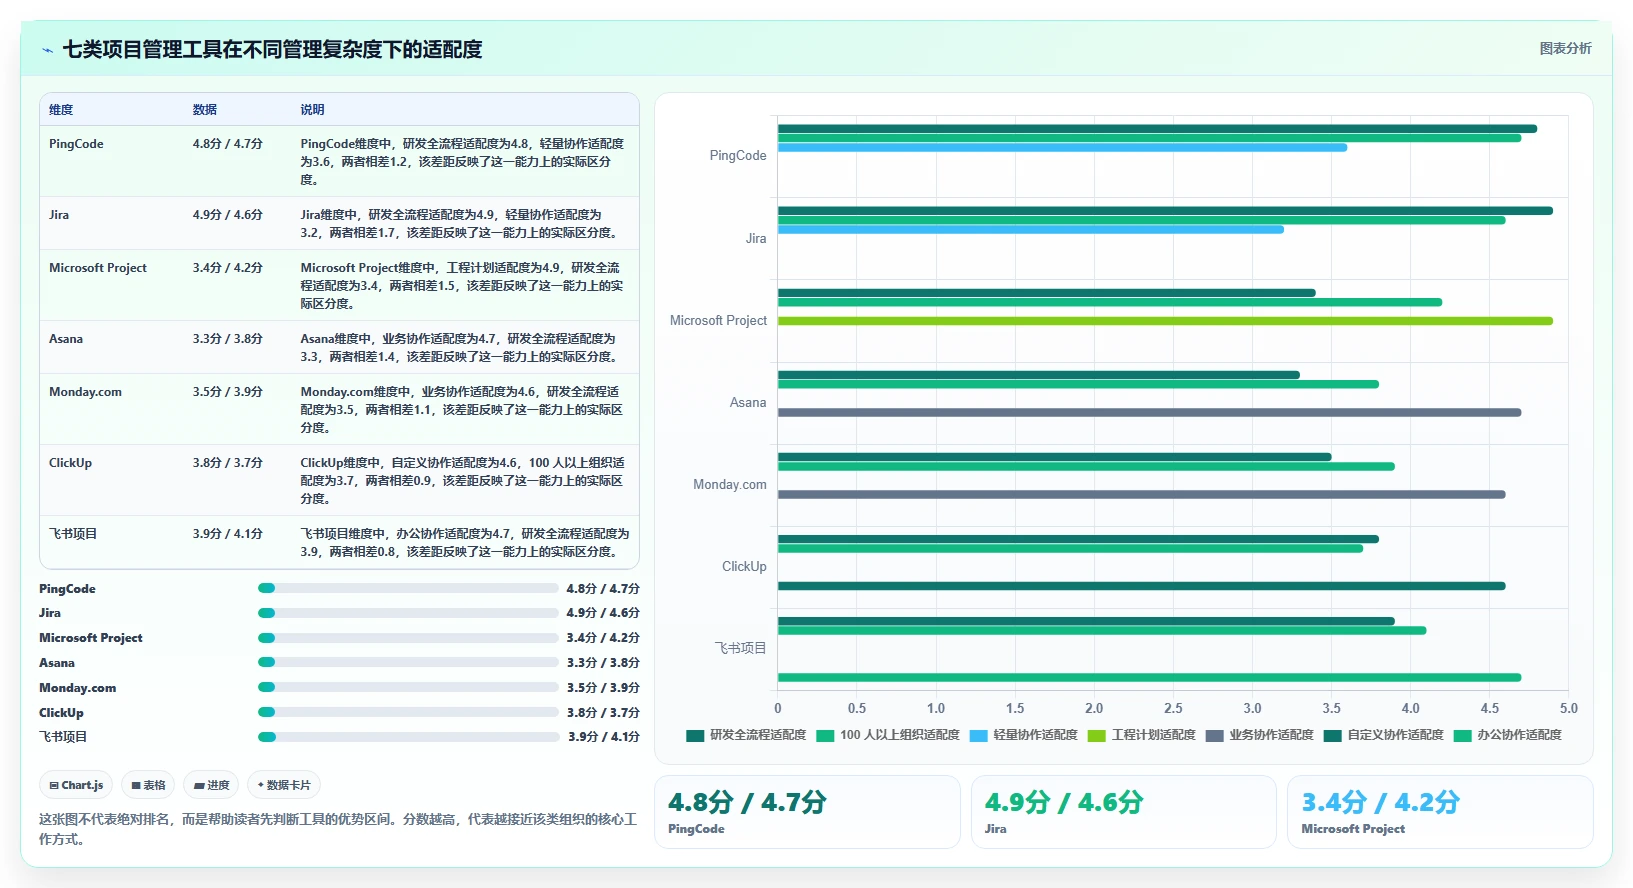Click the table value 4.9分 / 4.6分
The image size is (1633, 888).
pyautogui.click(x=228, y=215)
